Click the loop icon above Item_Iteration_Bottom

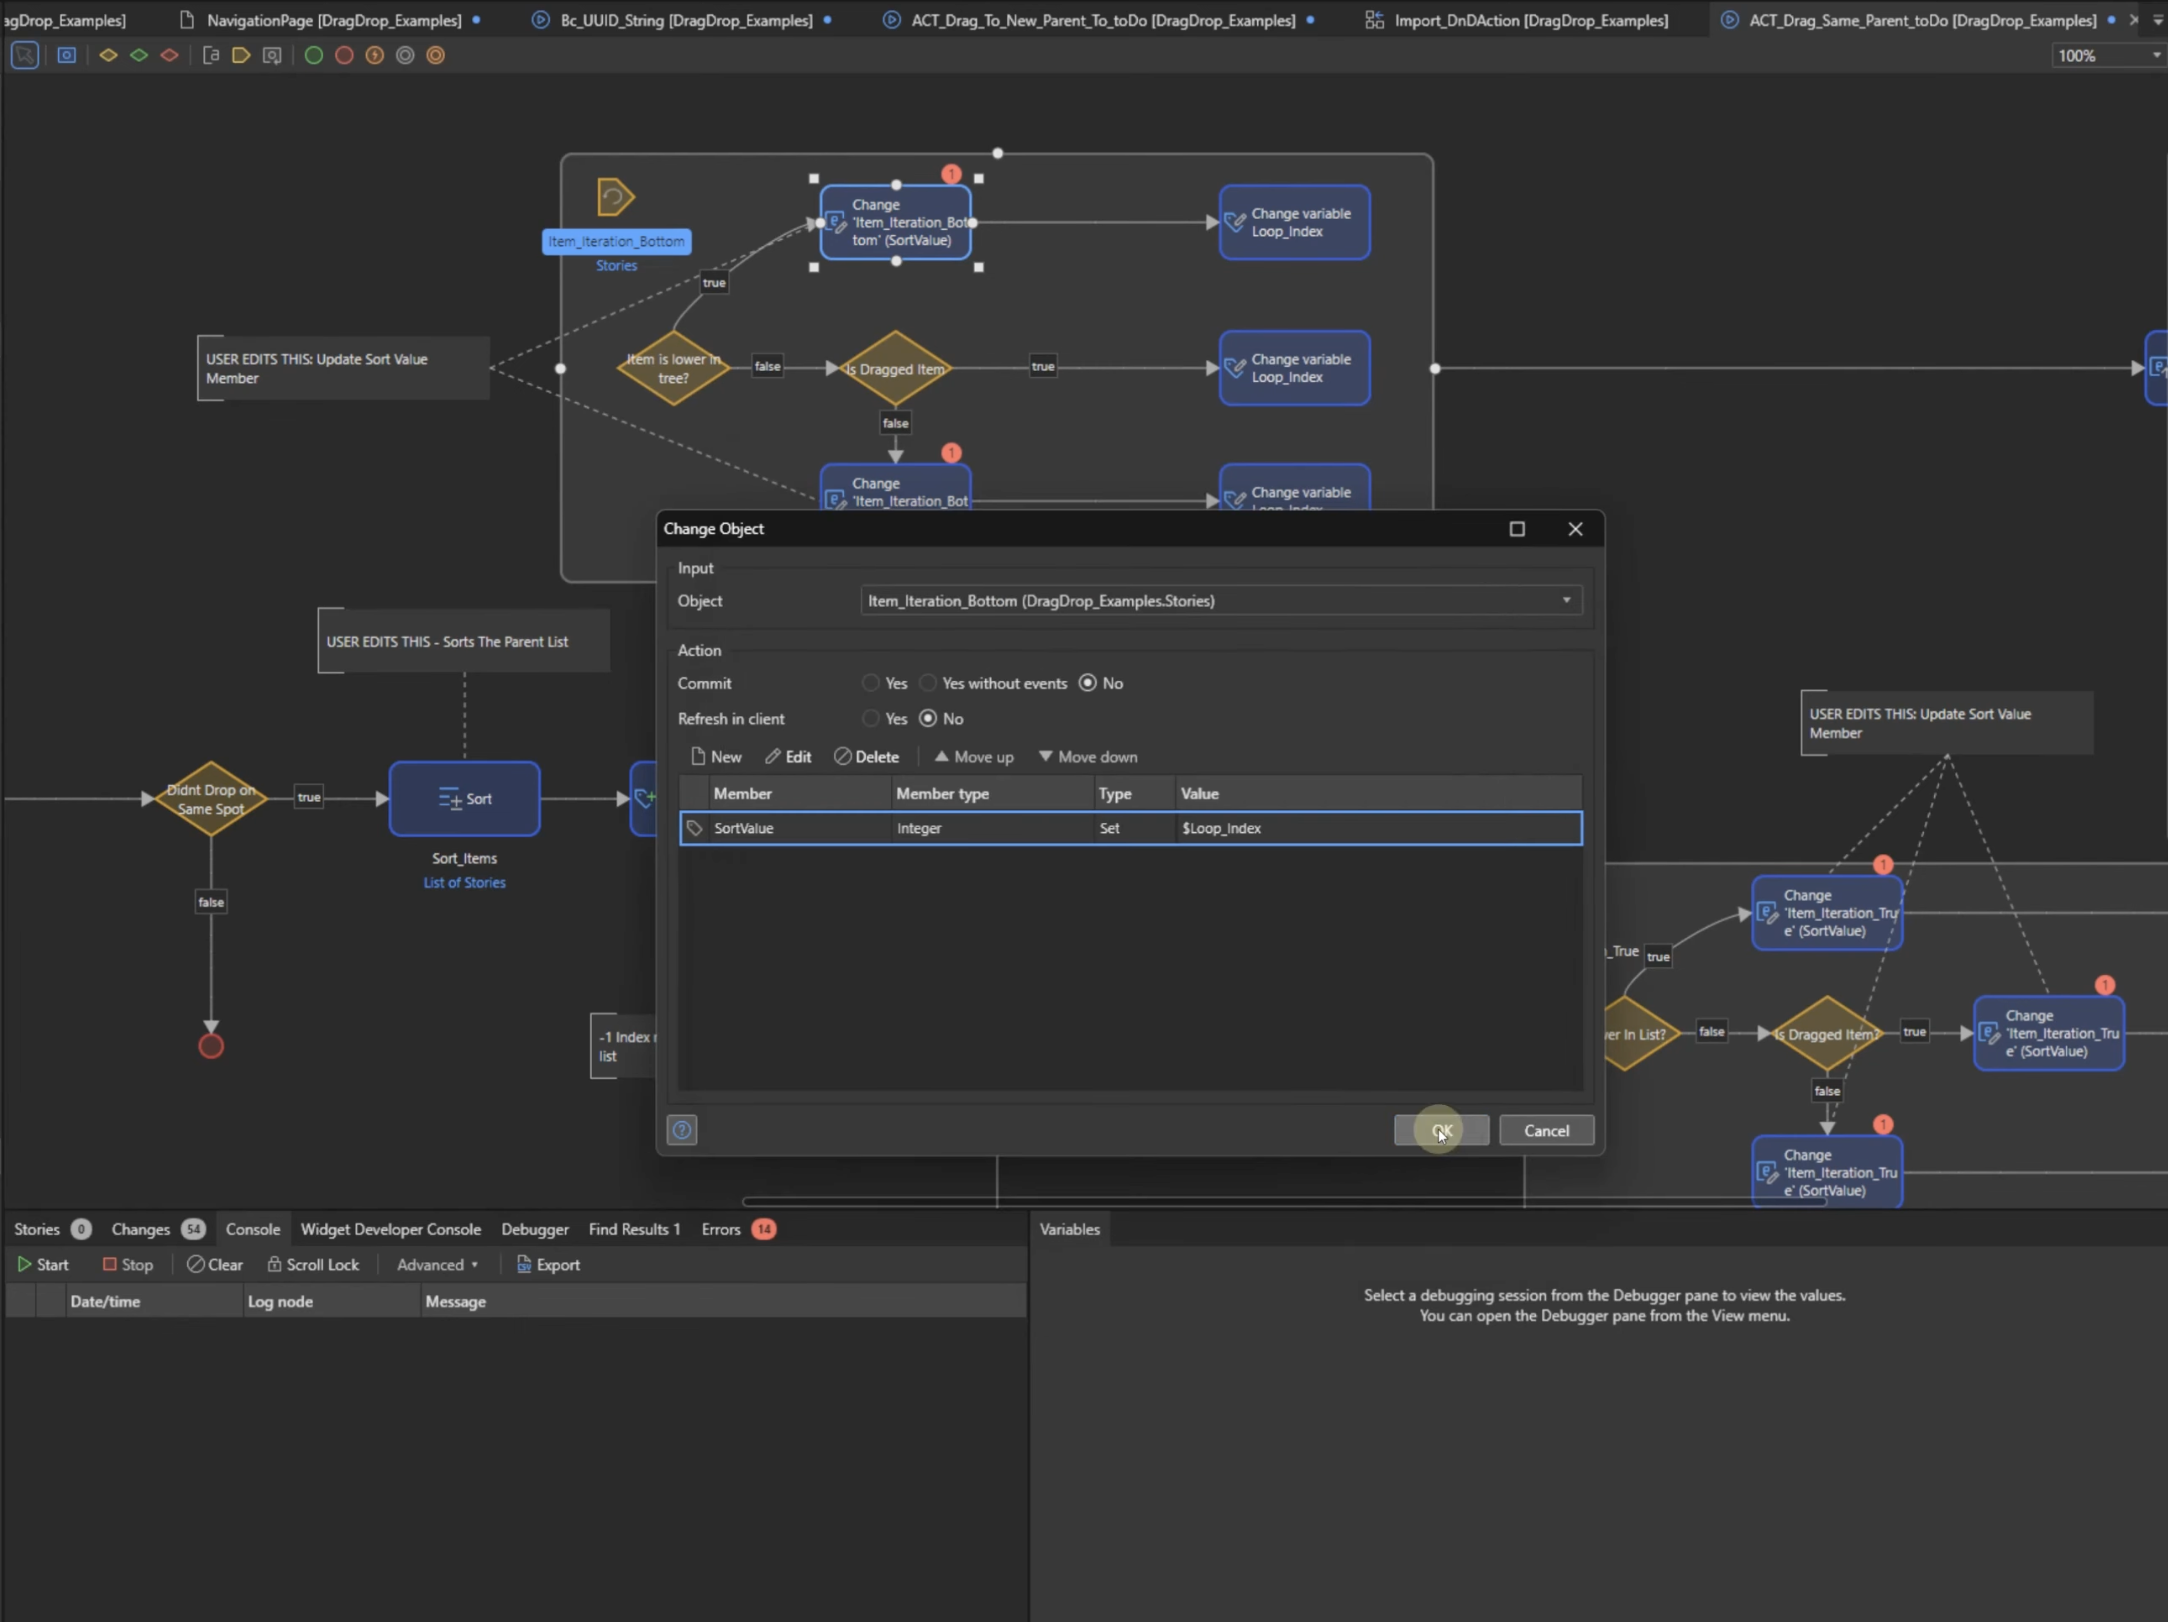coord(615,197)
